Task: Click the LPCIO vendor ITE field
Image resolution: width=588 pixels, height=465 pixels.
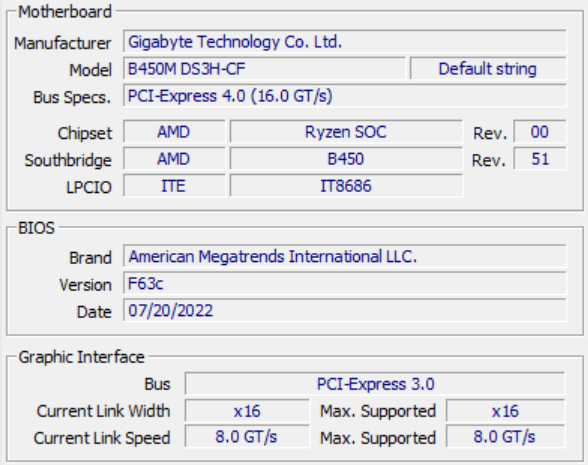Action: pos(174,186)
